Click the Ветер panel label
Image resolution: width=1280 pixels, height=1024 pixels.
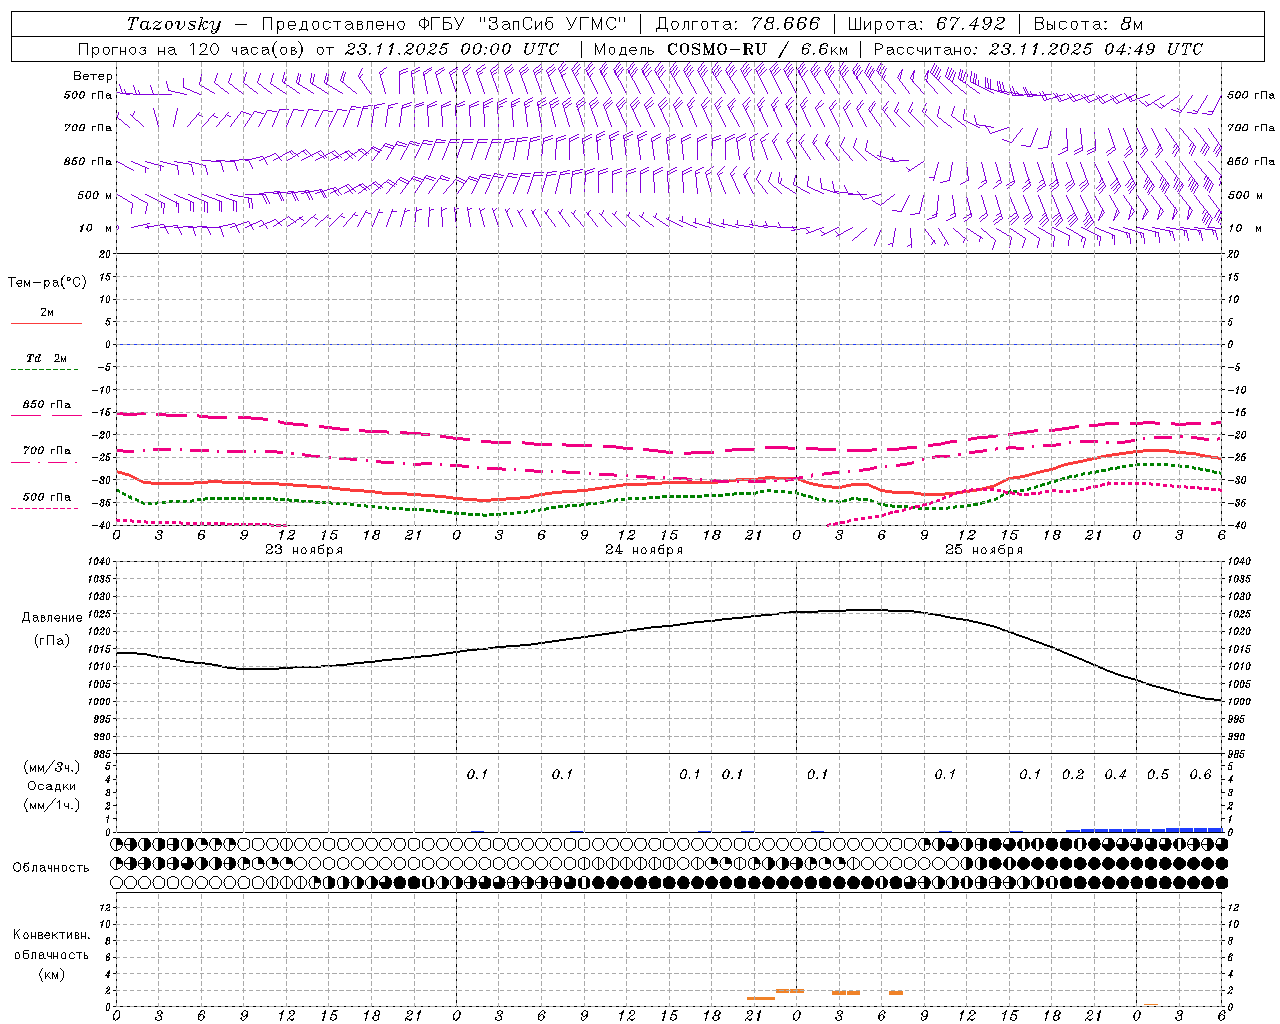pos(93,76)
